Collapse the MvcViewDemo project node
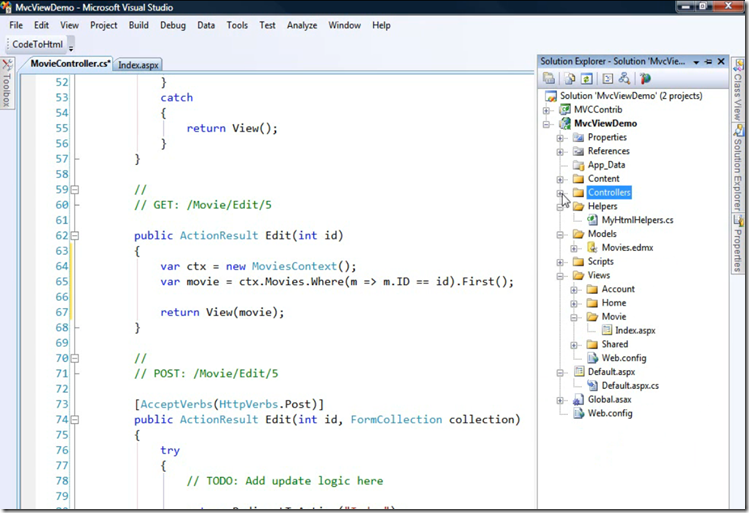Viewport: 749px width, 513px height. [x=546, y=124]
